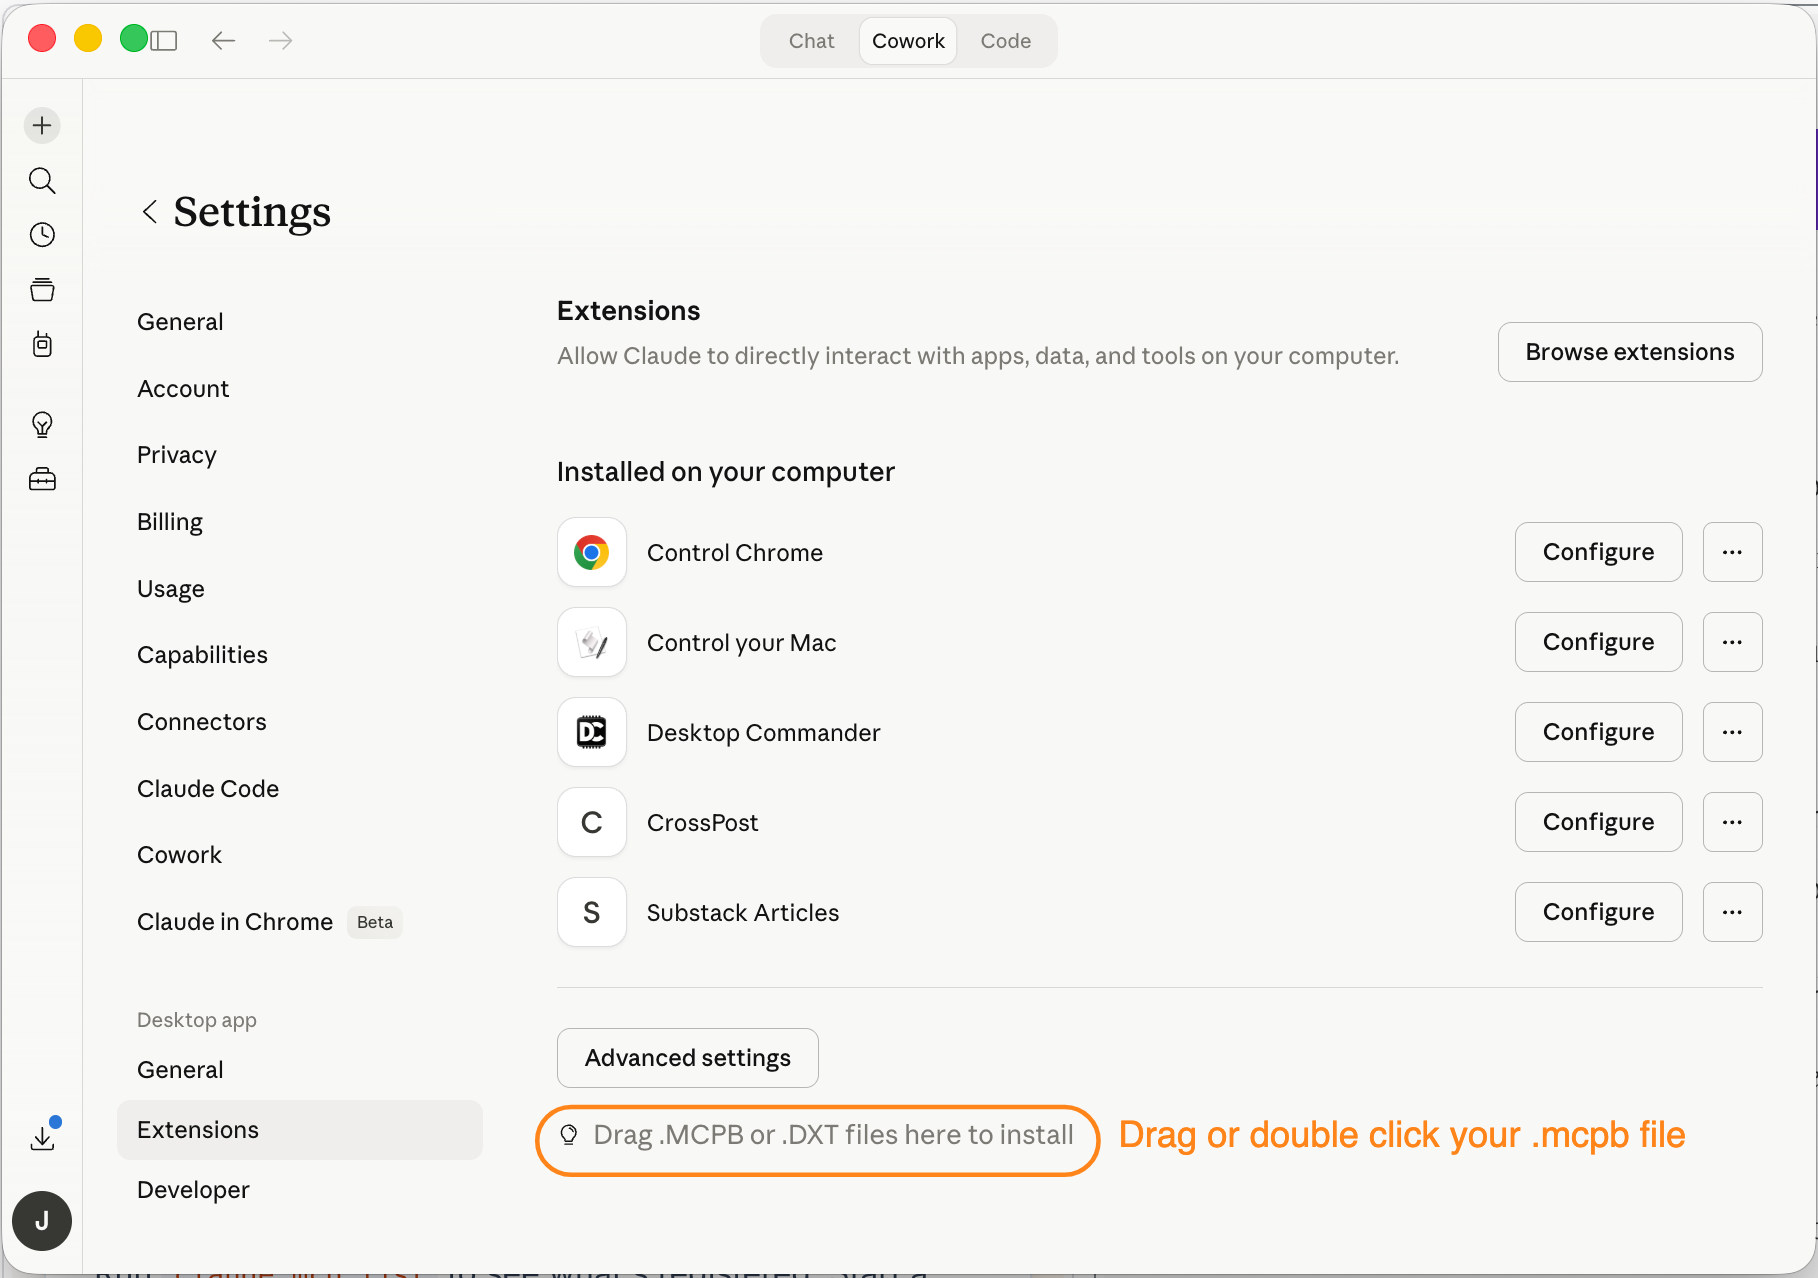This screenshot has width=1818, height=1278.
Task: Open more options for Control your Mac
Action: click(1733, 642)
